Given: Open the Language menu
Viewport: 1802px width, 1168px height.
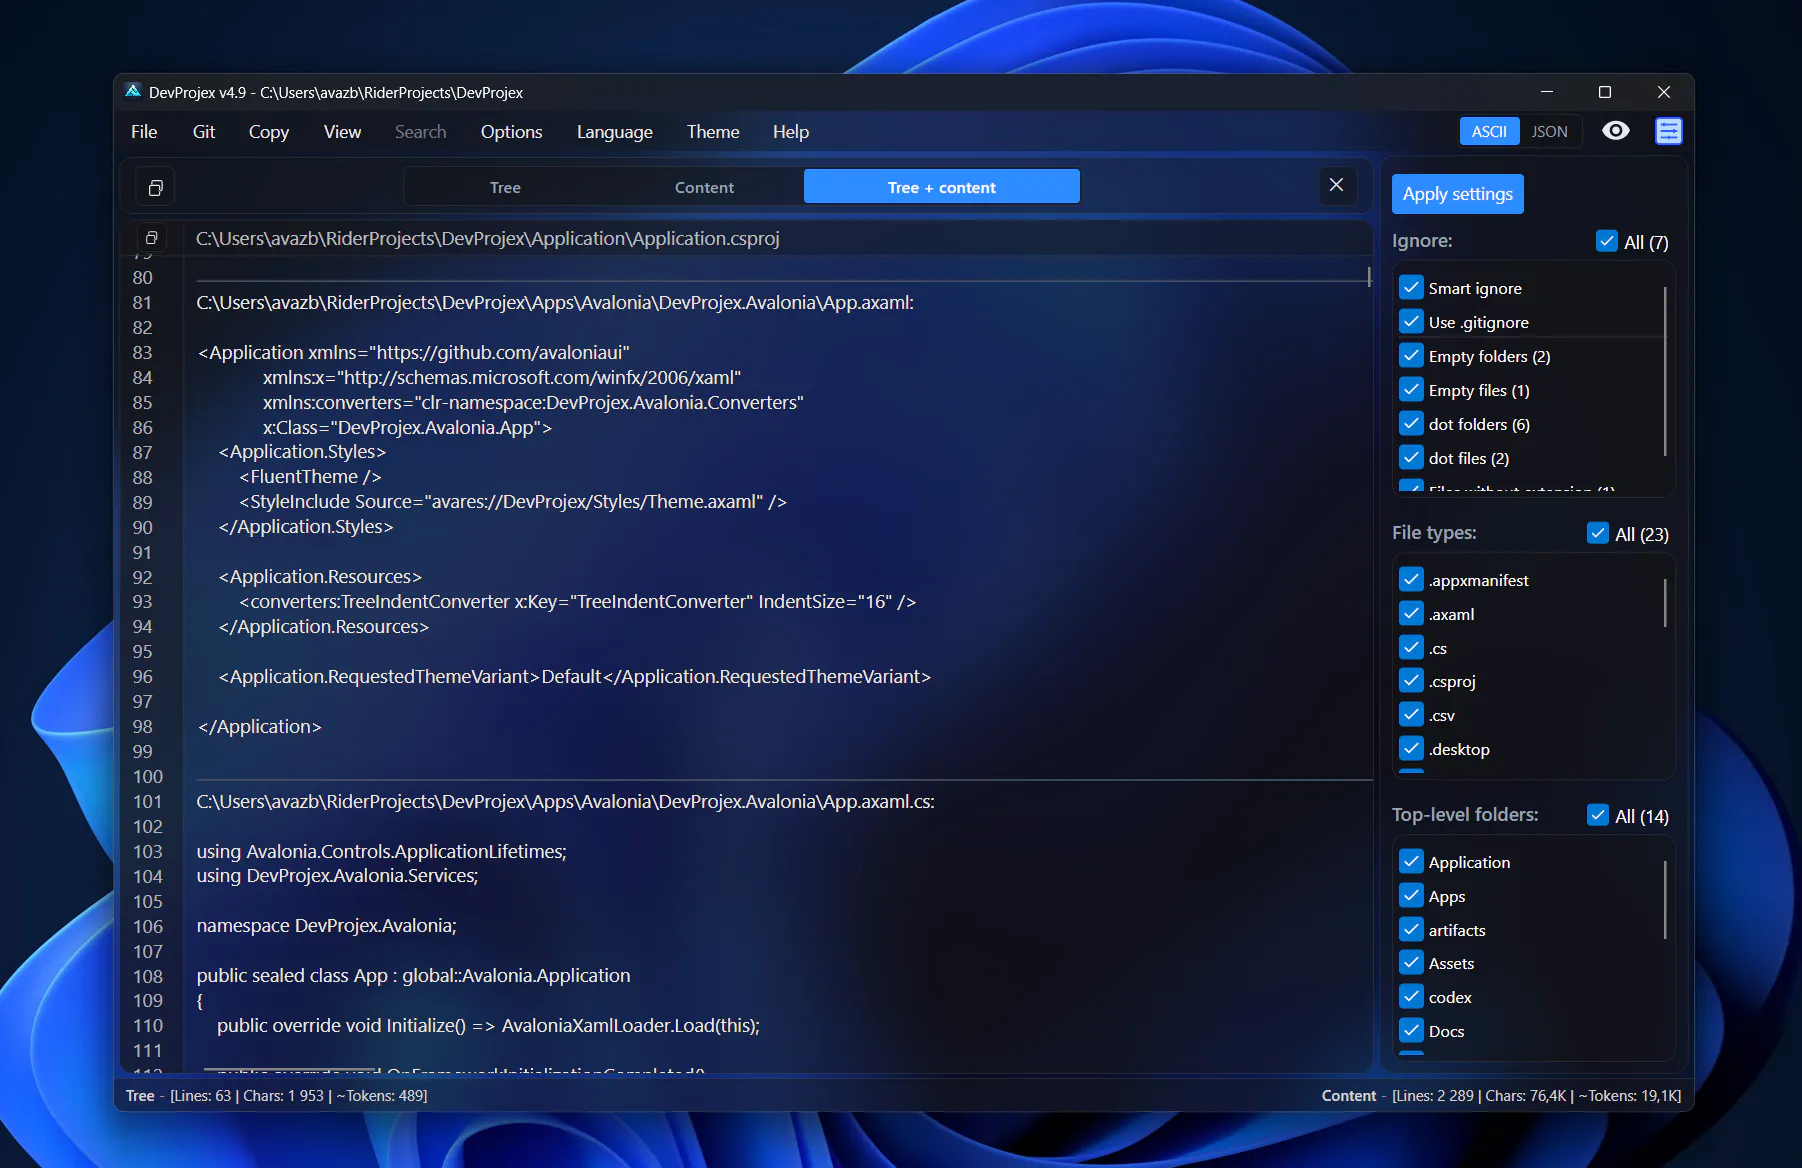Looking at the screenshot, I should click(x=614, y=132).
